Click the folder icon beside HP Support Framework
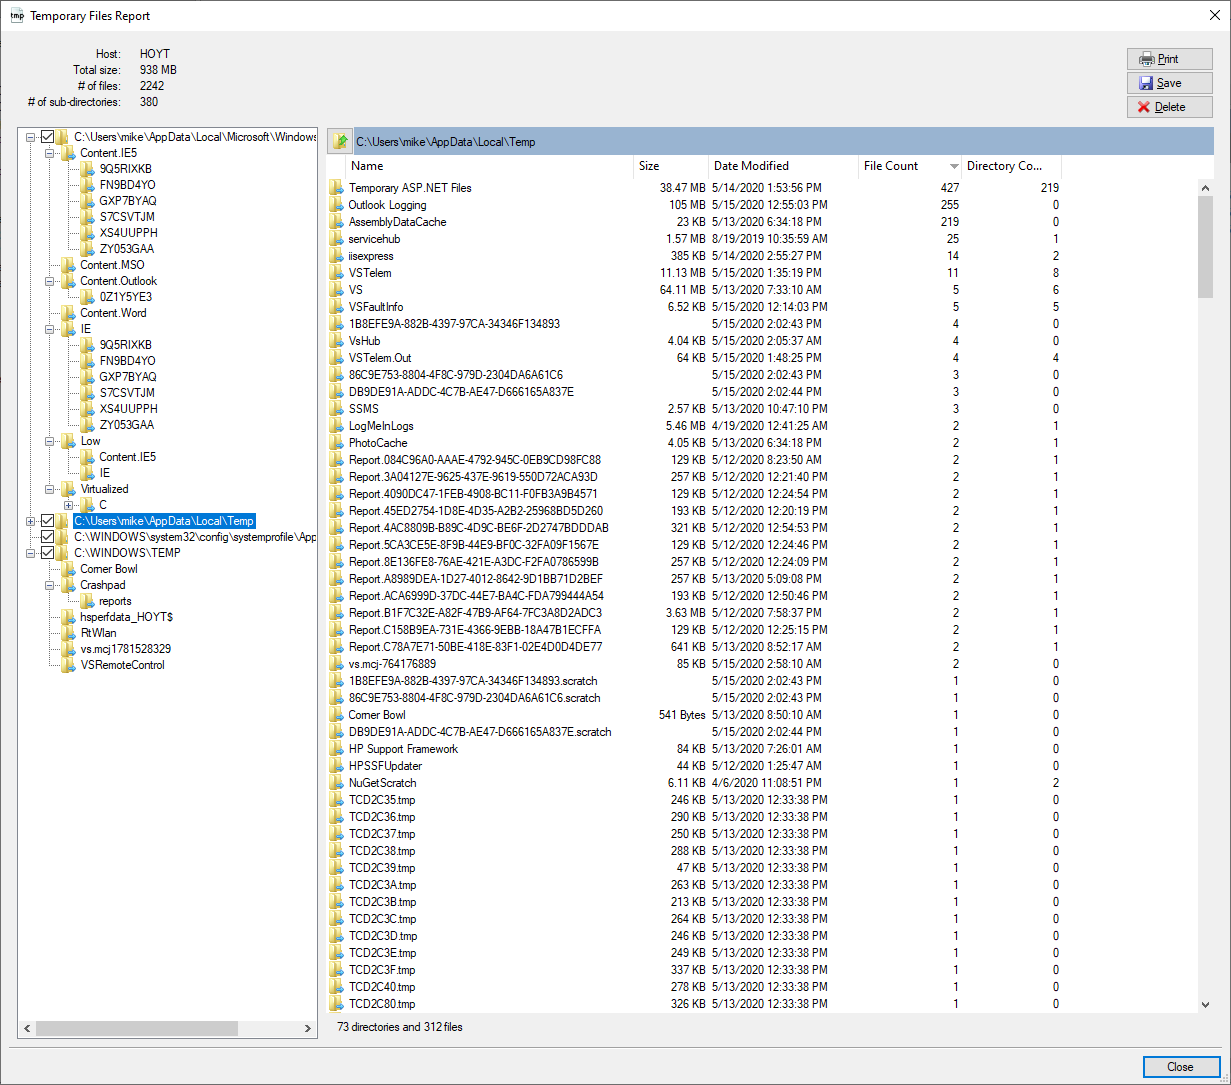Image resolution: width=1231 pixels, height=1085 pixels. [337, 749]
